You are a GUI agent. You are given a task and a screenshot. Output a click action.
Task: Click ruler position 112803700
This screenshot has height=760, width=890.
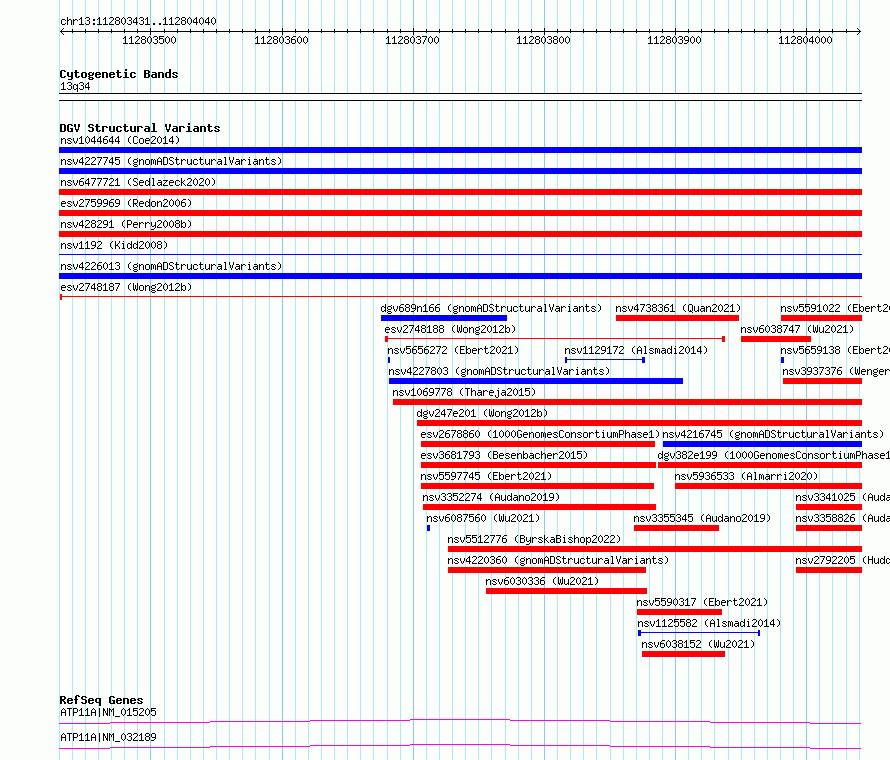[x=413, y=40]
